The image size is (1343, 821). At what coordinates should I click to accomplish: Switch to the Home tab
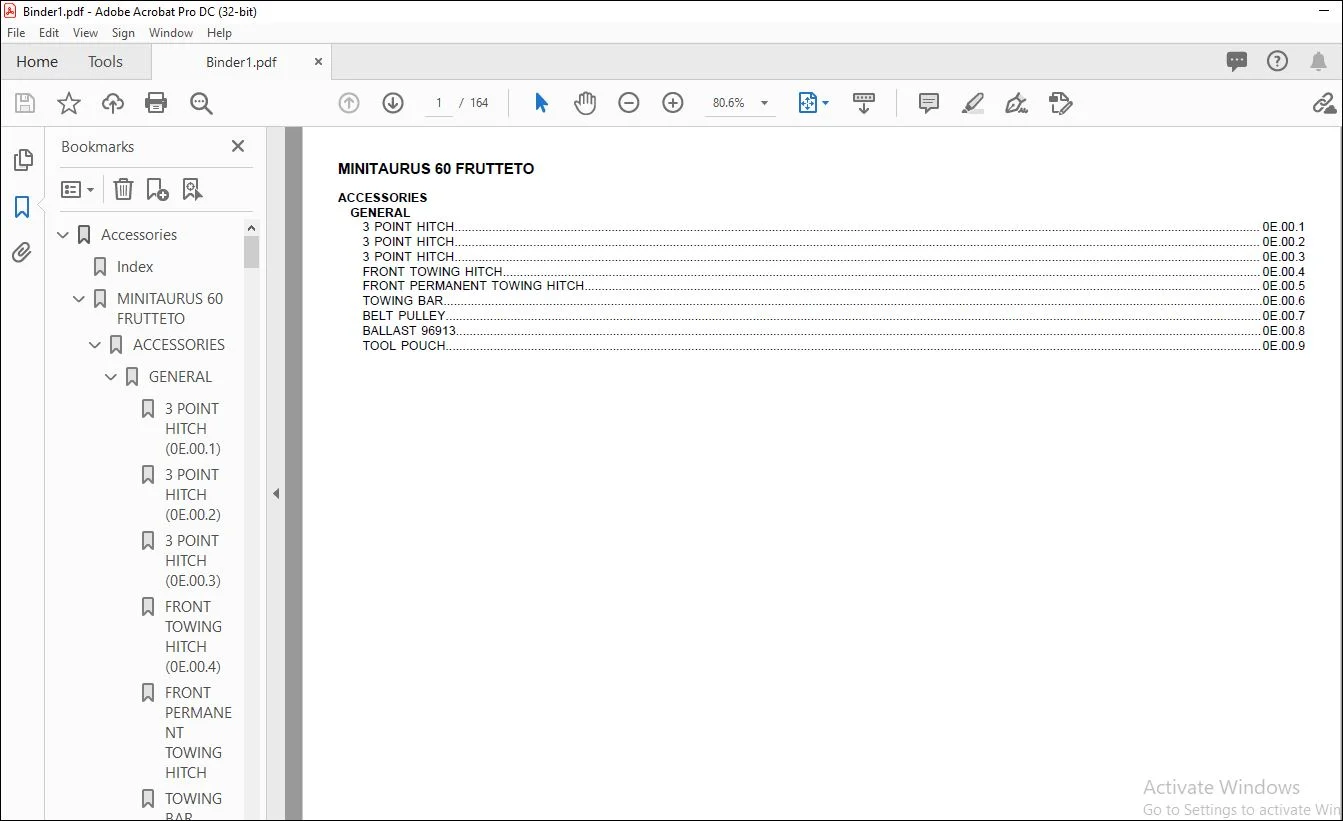(x=37, y=62)
